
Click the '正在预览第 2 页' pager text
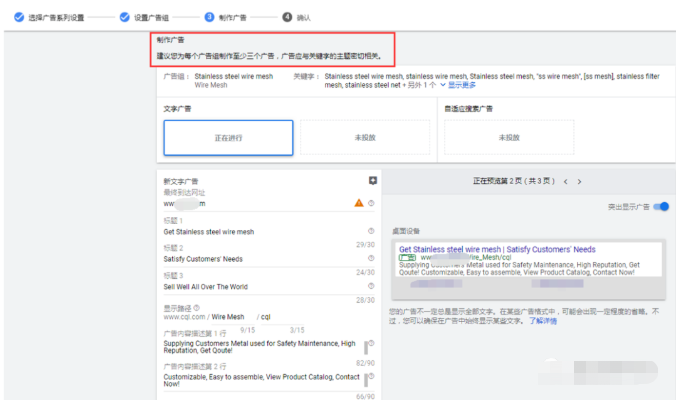514,181
